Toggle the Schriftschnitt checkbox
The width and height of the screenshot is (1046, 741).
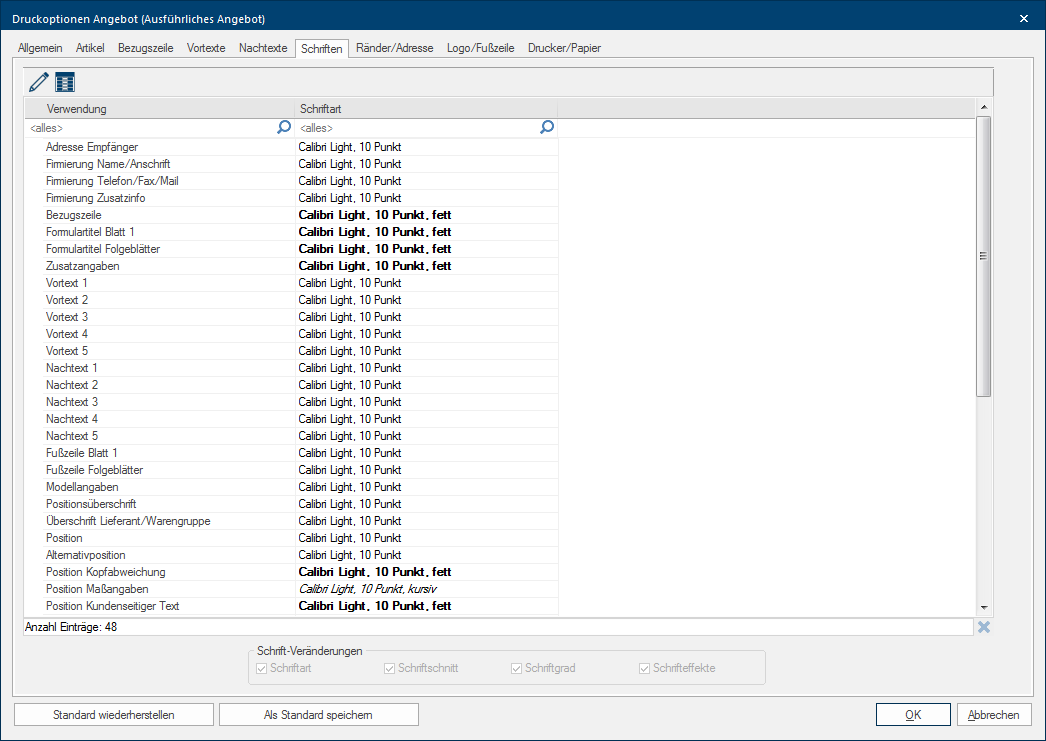[x=390, y=668]
